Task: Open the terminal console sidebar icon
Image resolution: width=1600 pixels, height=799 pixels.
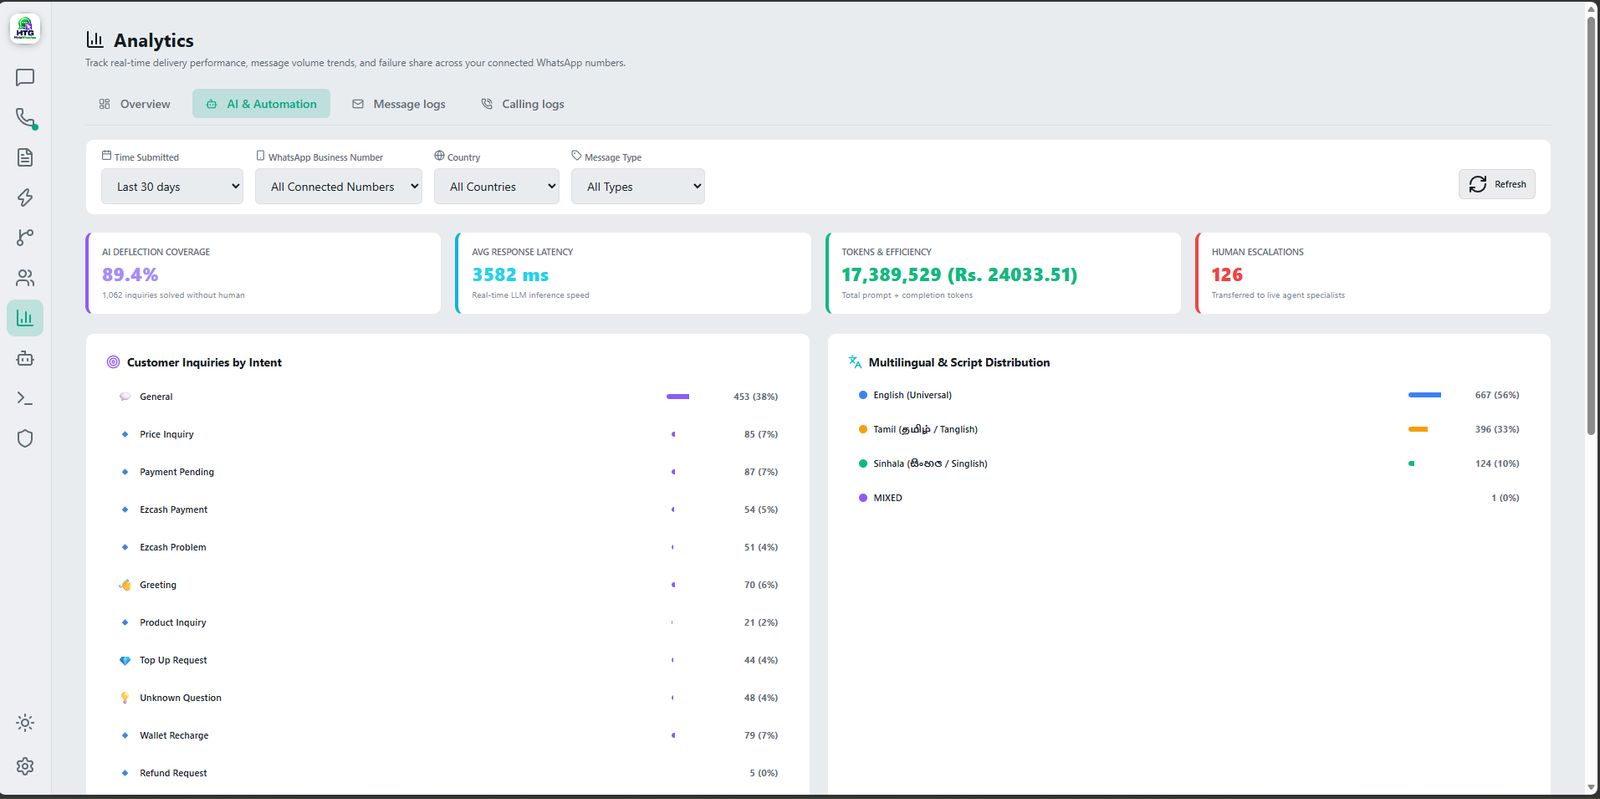Action: [x=25, y=398]
